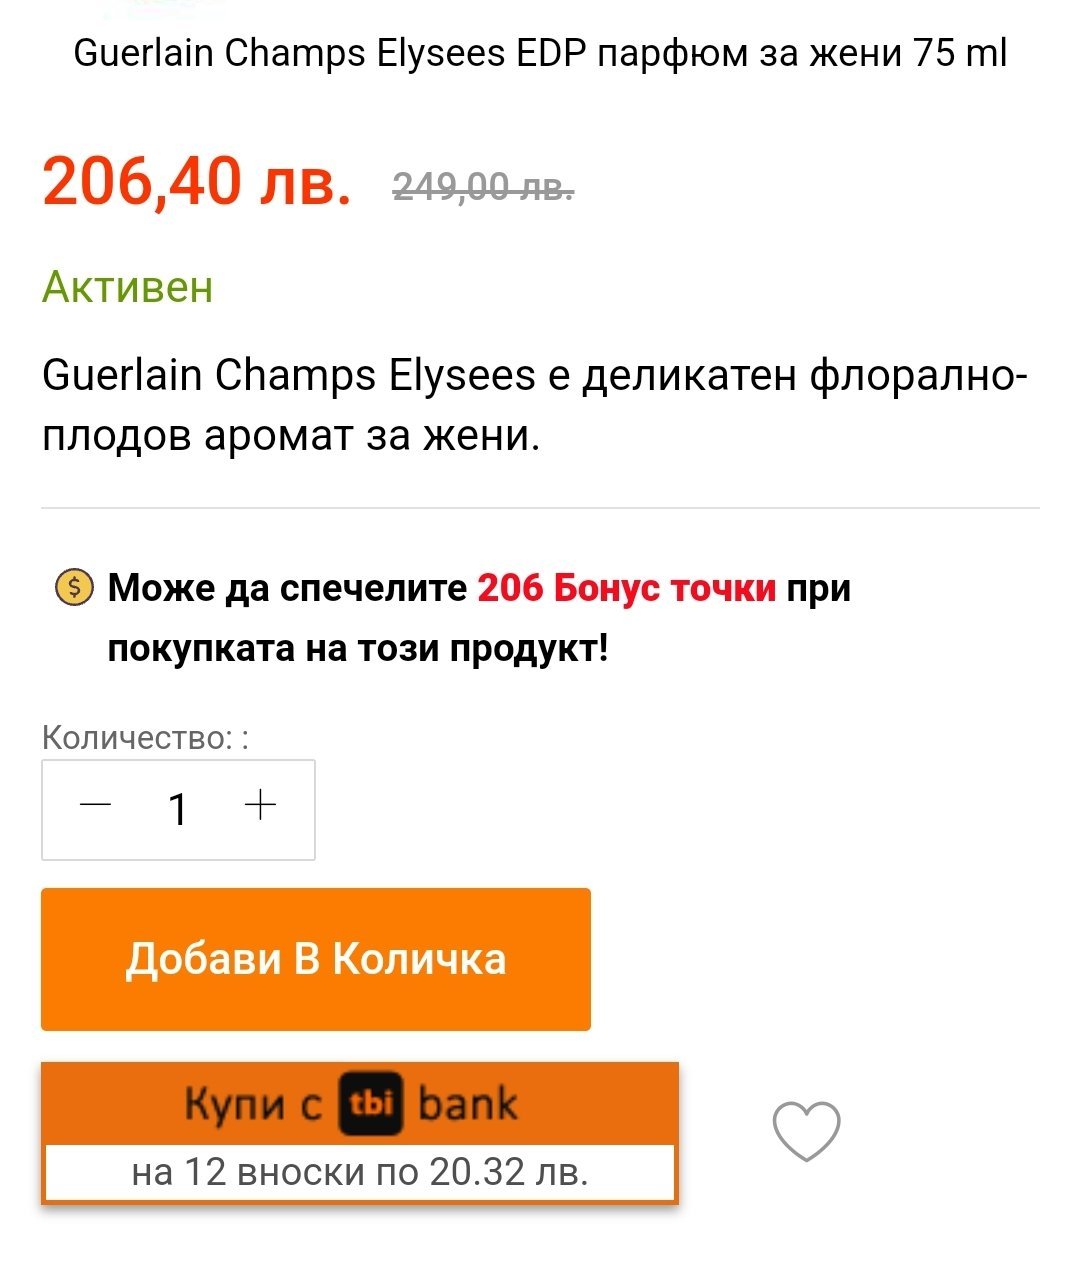
Task: Select the 206,40 лв. current price
Action: point(197,181)
